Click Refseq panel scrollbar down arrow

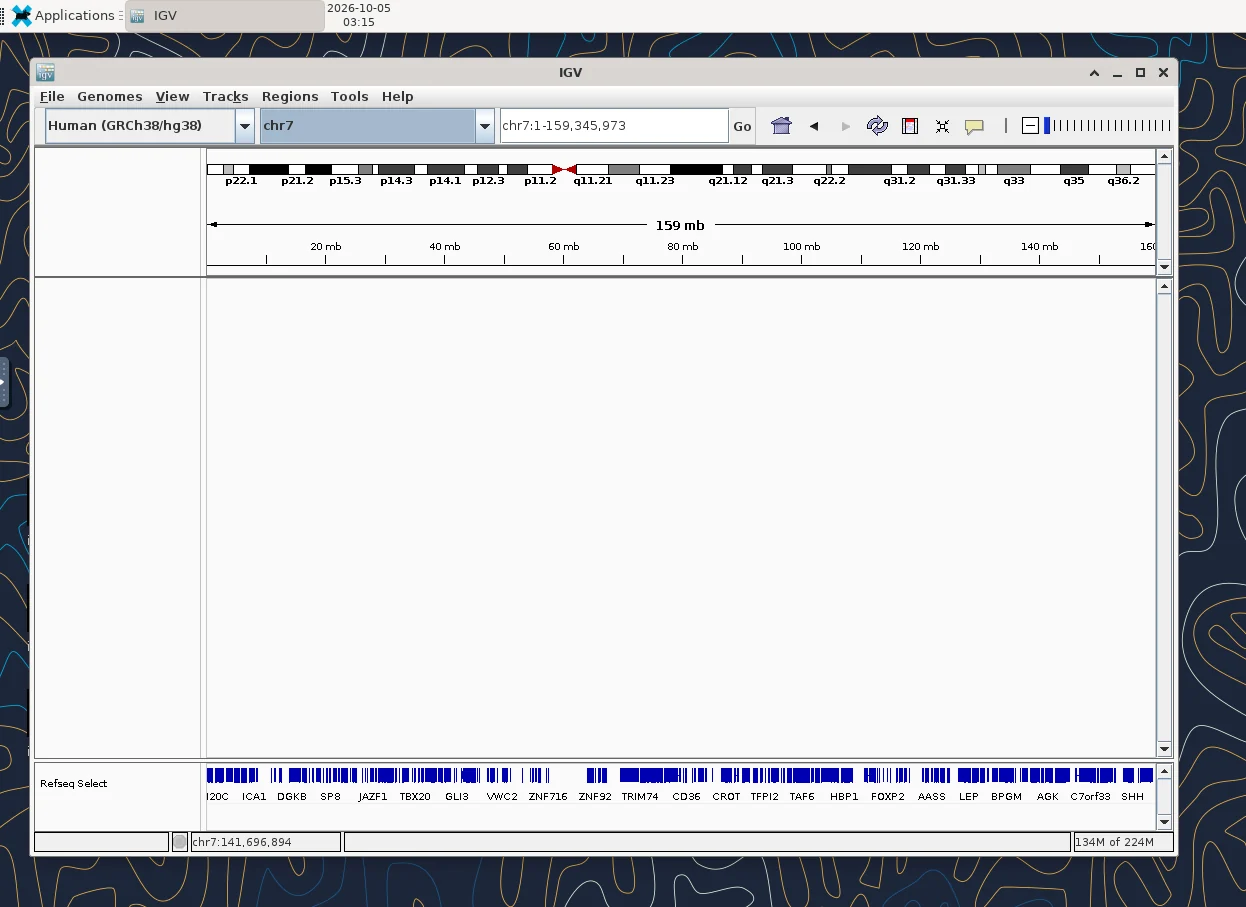click(1164, 822)
